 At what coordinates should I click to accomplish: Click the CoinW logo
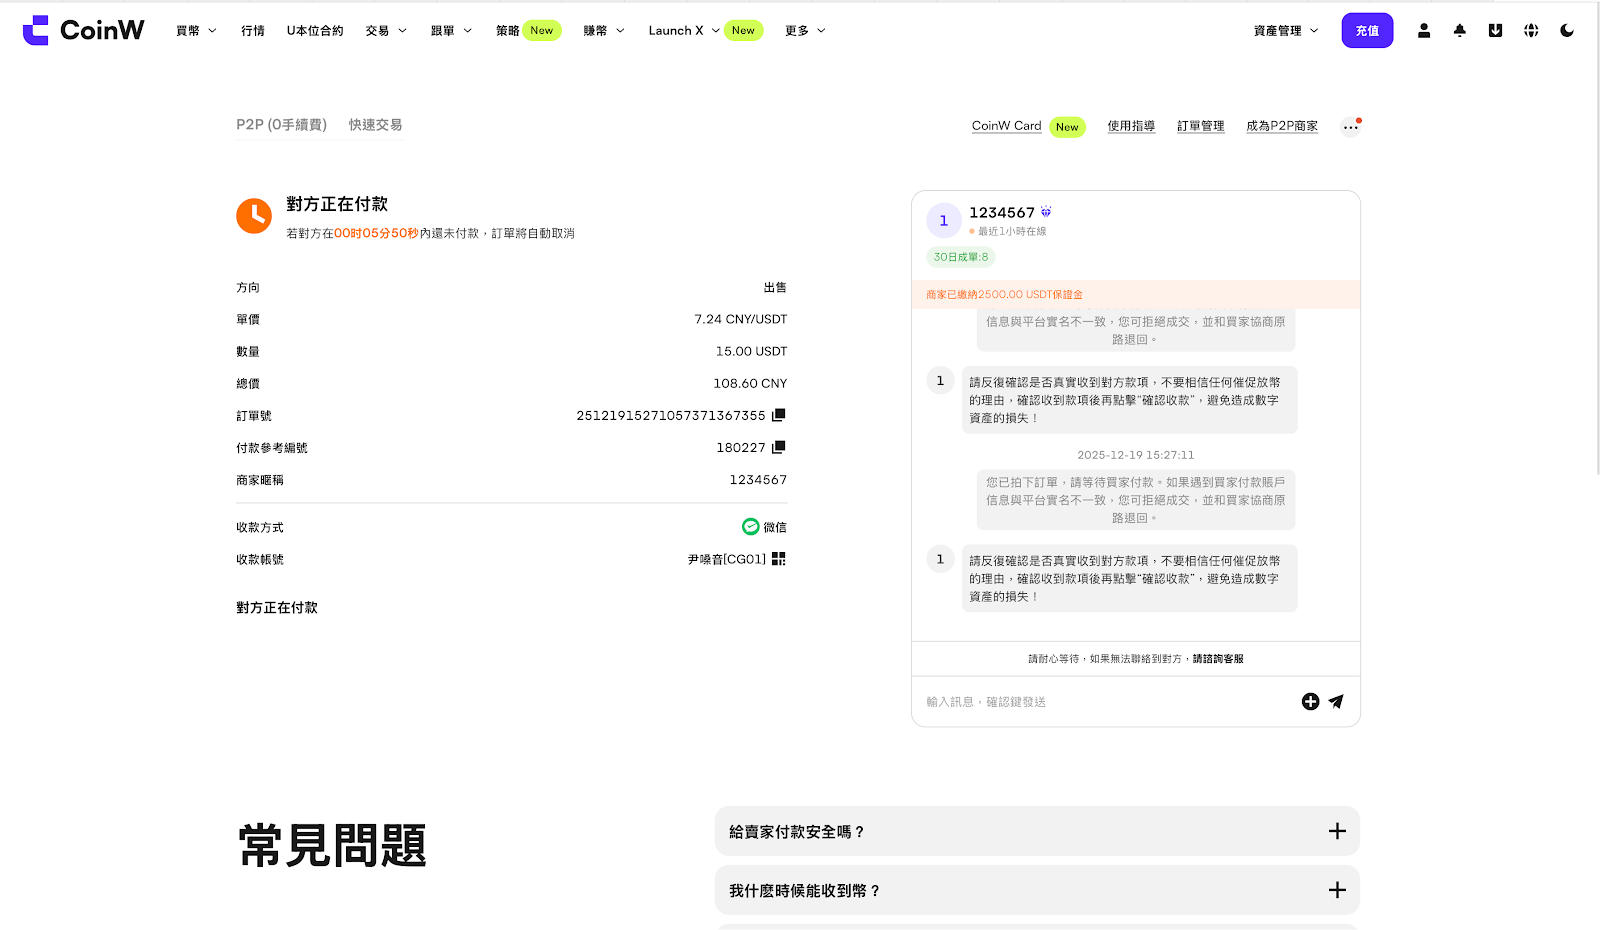(x=84, y=30)
